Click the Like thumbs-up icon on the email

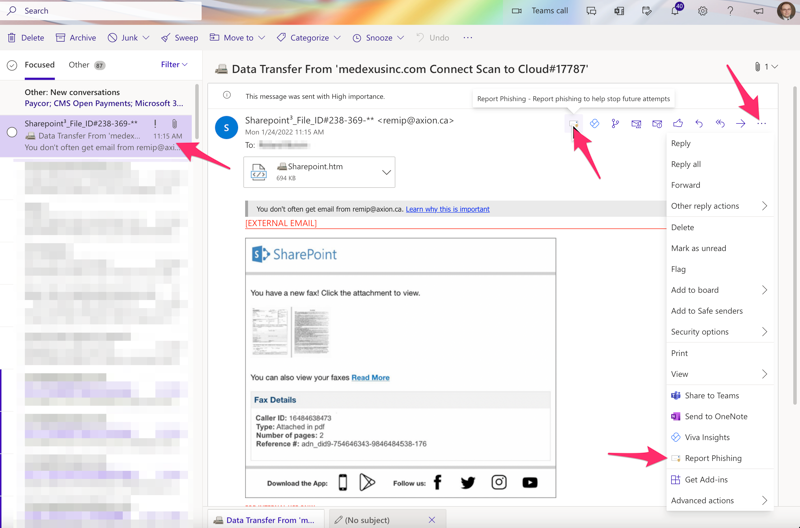[678, 124]
